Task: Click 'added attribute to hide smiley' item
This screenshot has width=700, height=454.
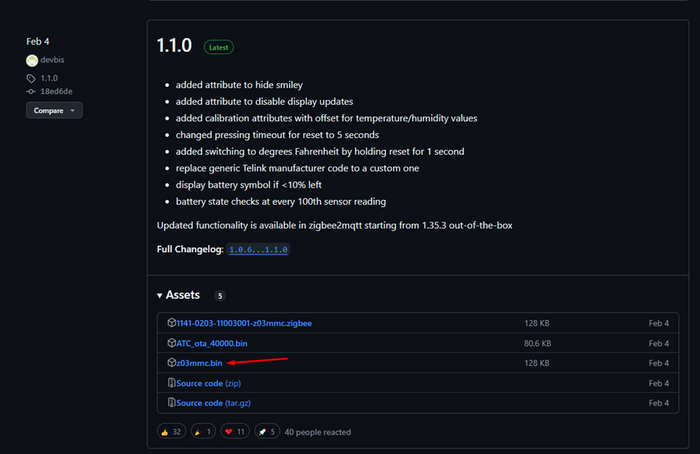Action: click(x=239, y=85)
